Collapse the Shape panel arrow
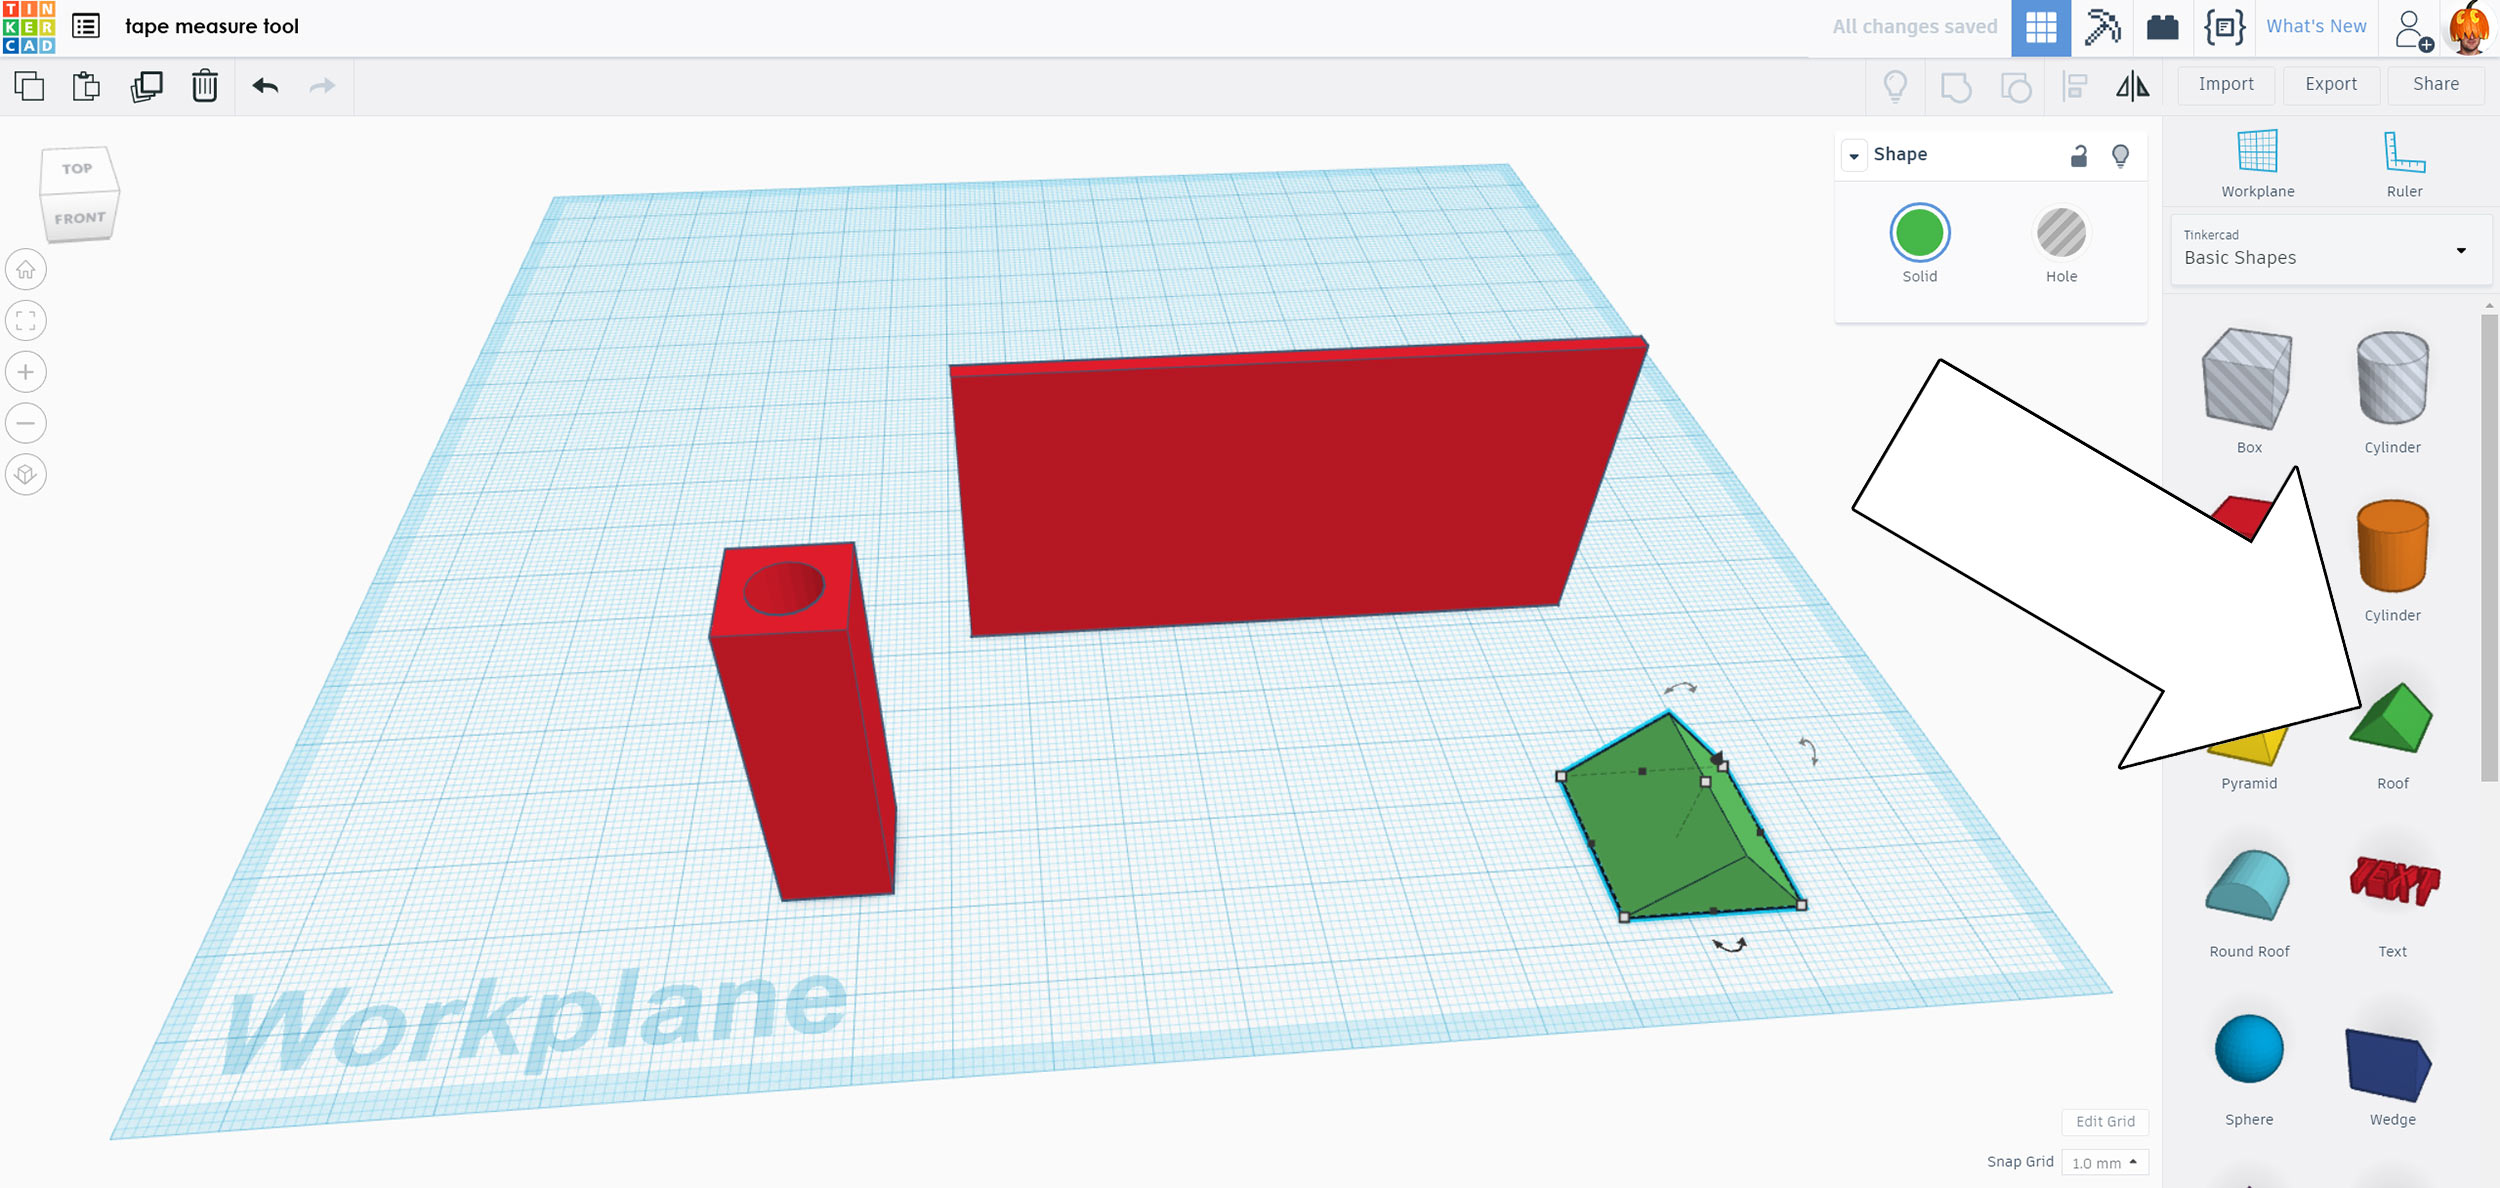The image size is (2500, 1188). click(1854, 155)
